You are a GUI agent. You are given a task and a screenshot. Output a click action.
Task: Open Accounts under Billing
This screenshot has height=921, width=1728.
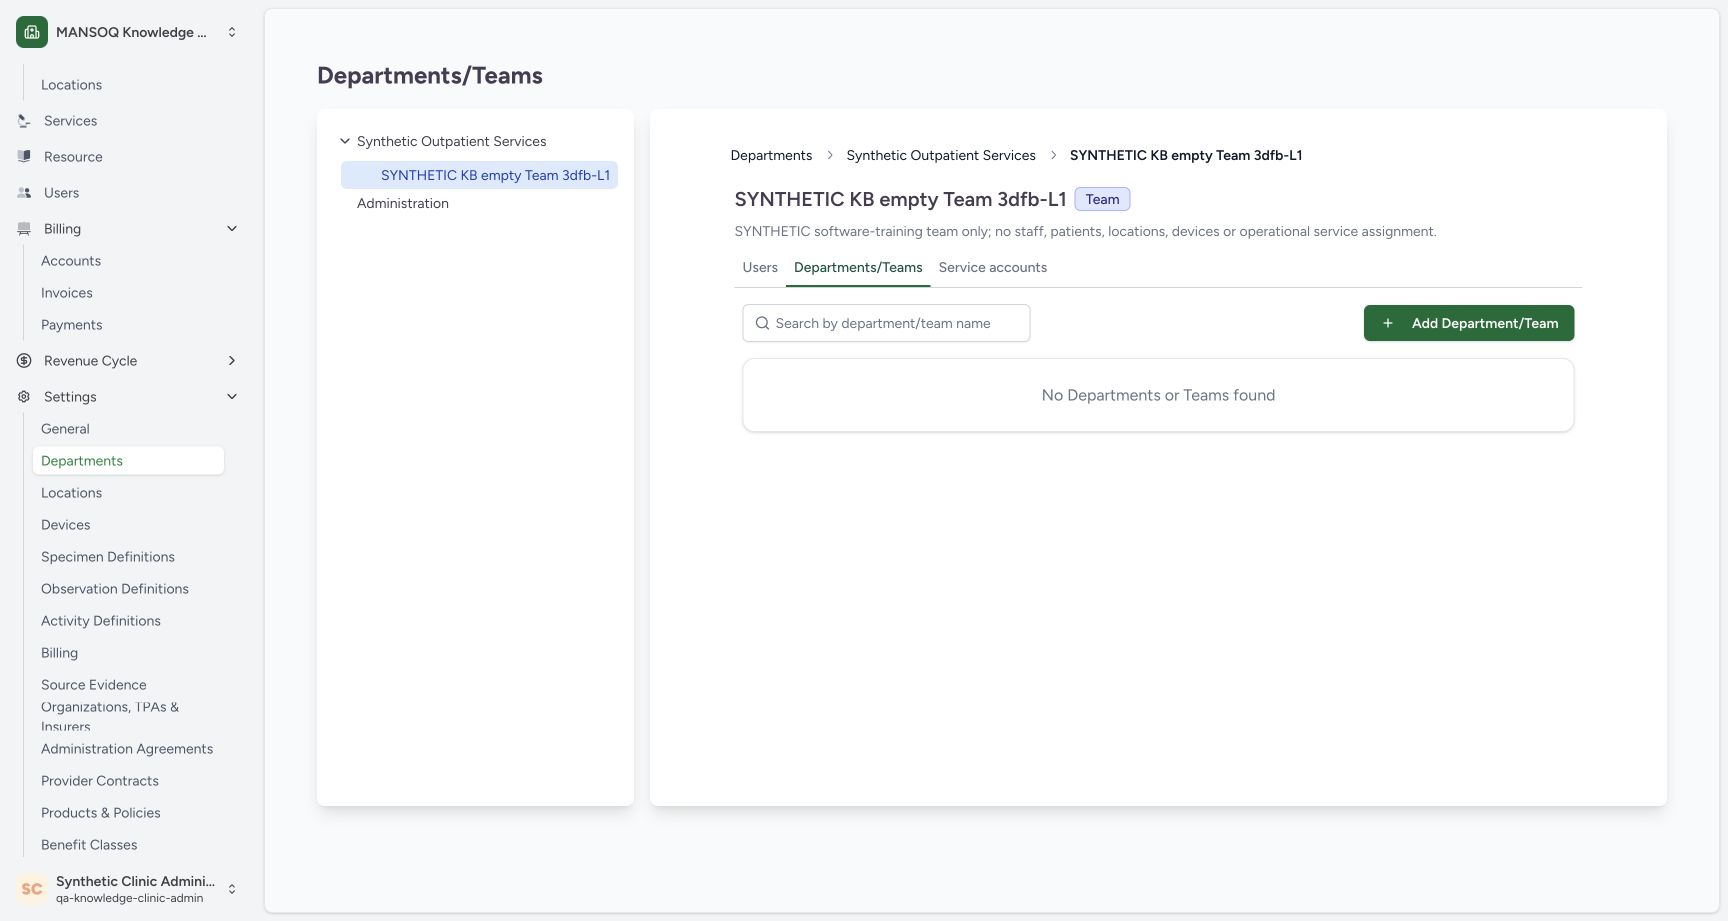click(x=71, y=261)
